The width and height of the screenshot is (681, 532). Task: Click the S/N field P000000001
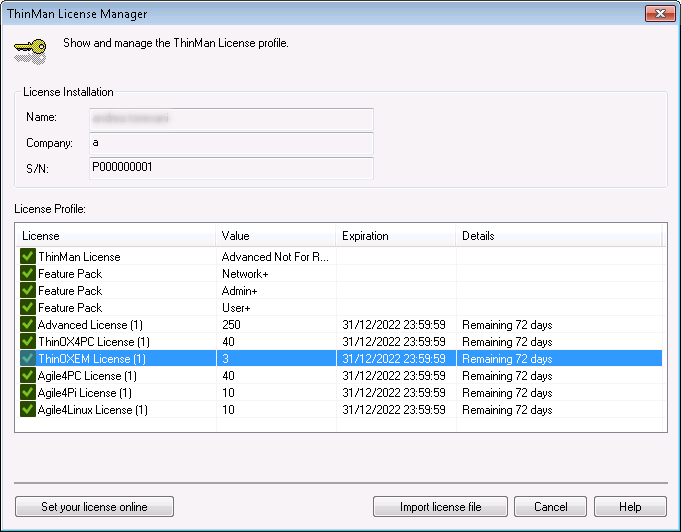231,168
